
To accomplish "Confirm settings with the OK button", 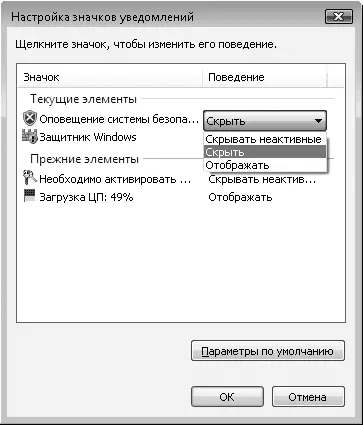I will (x=227, y=397).
